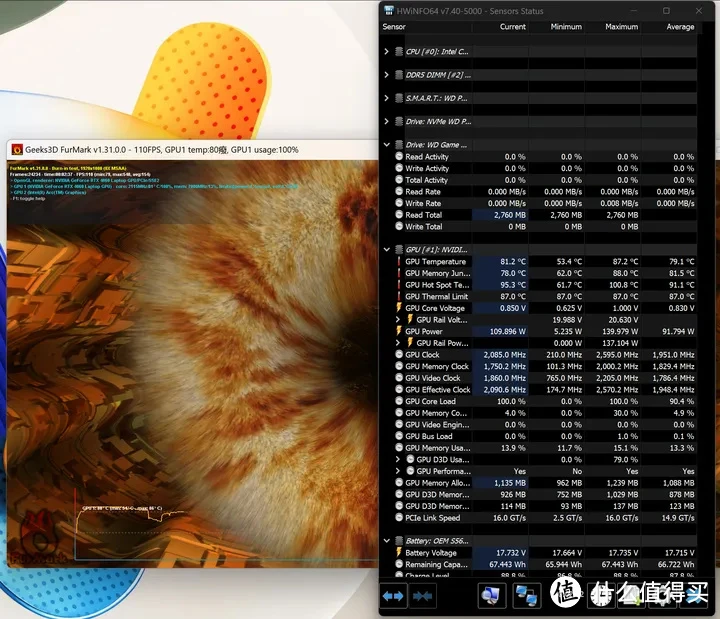The width and height of the screenshot is (720, 619).
Task: Click the thermometer icon beside GPU Thermal Limit
Action: coord(399,296)
